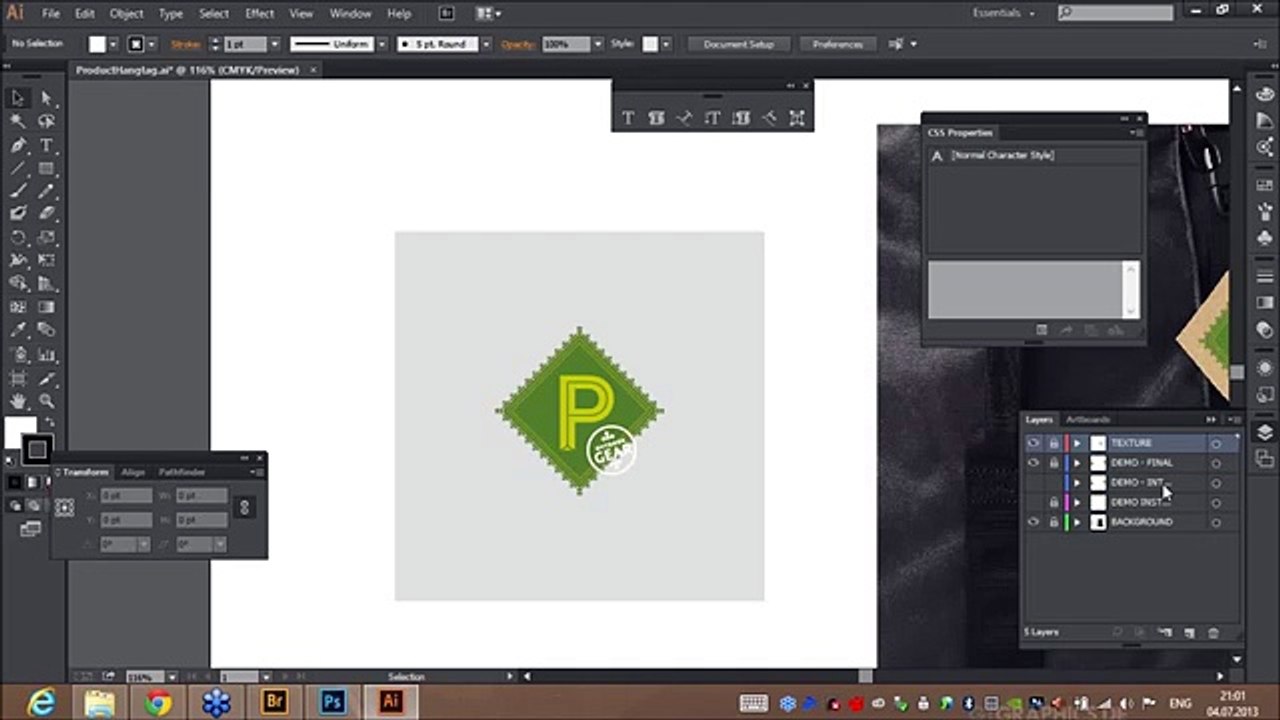Open the Fill color dropdown in control bar

tap(113, 44)
